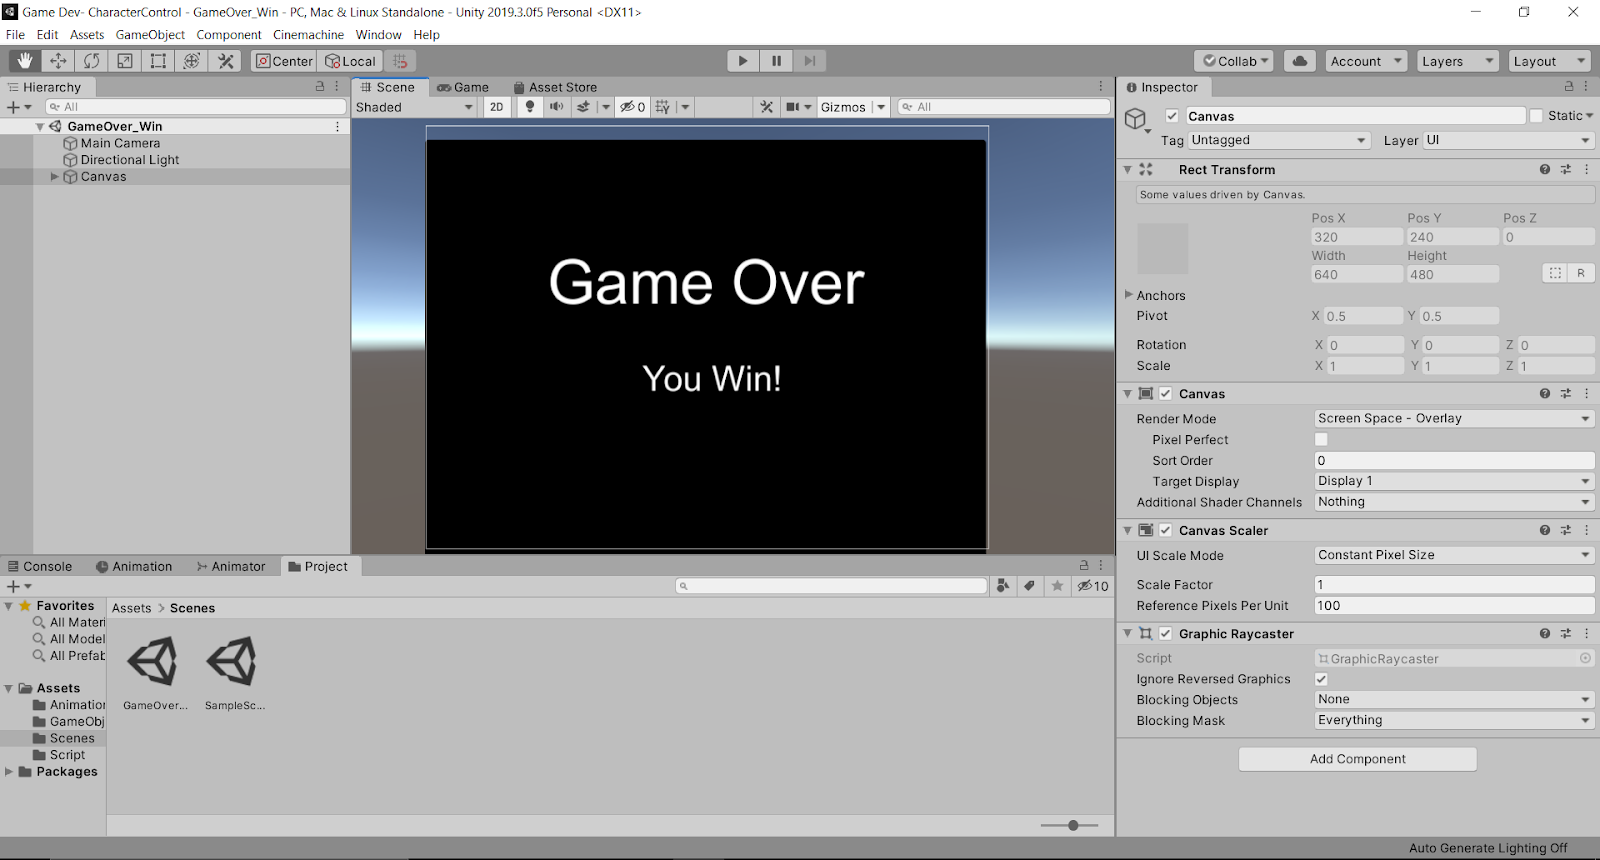Toggle scene lighting bulb icon
The height and width of the screenshot is (860, 1600).
point(530,107)
